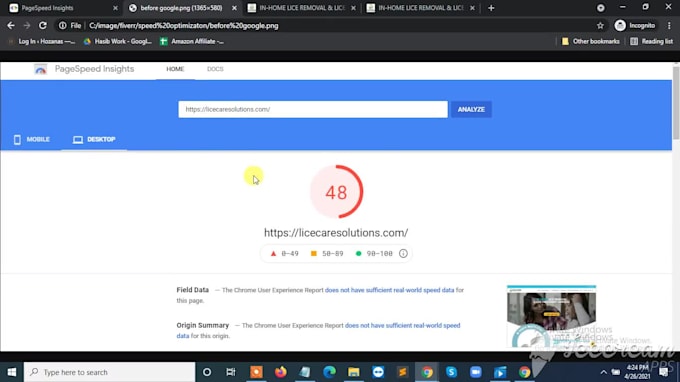Screen dimensions: 680x382
Task: Open Origin Summary insufficient speed data link
Action: coord(402,326)
